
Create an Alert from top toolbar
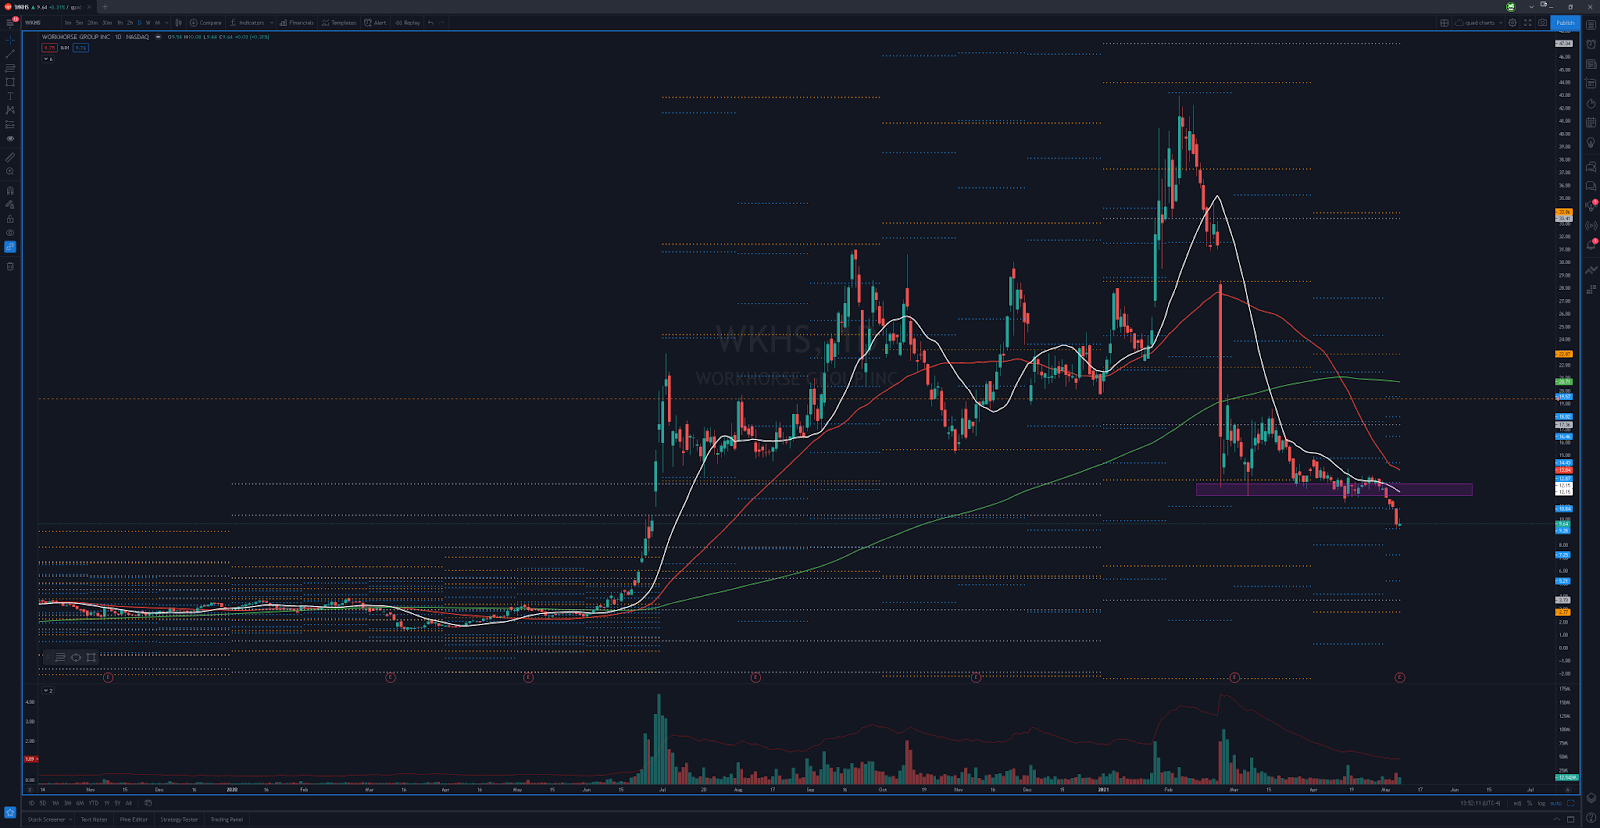[x=374, y=22]
